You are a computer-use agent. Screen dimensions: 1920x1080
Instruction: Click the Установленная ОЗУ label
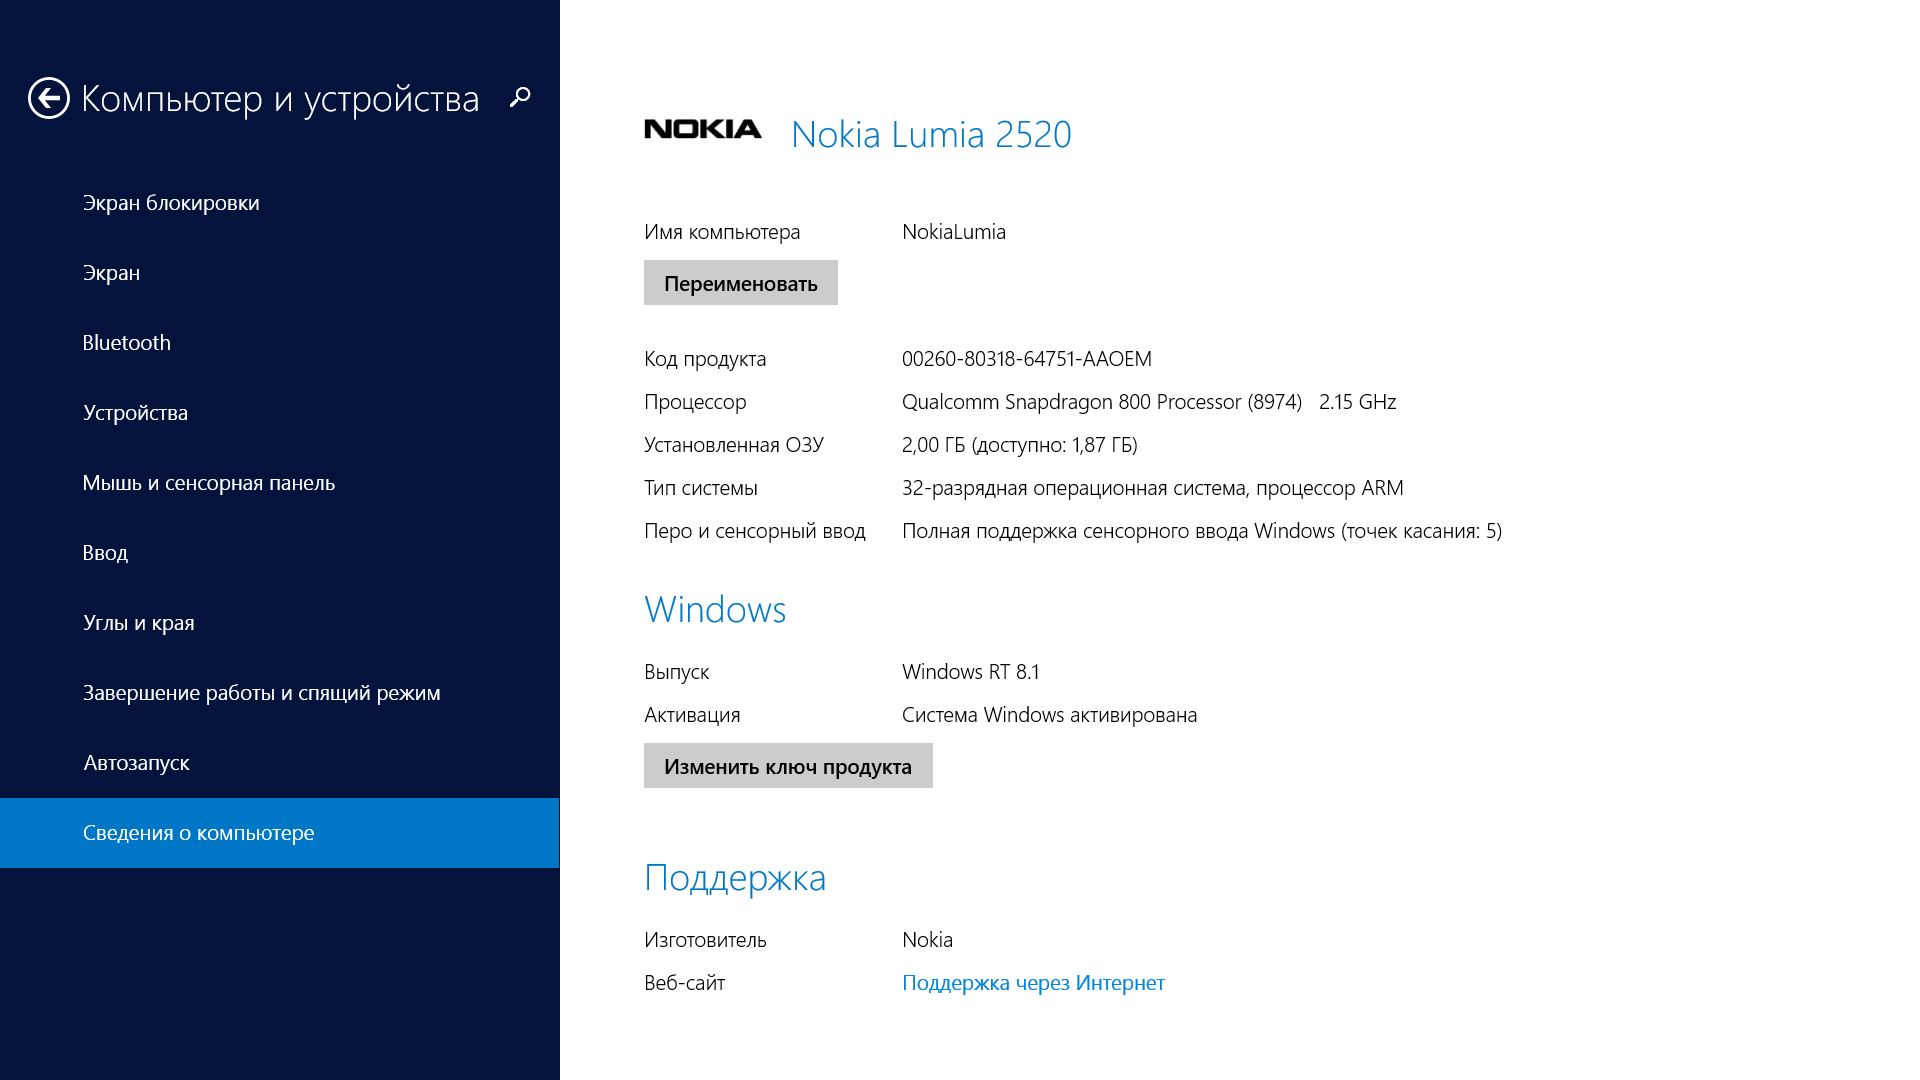(734, 445)
